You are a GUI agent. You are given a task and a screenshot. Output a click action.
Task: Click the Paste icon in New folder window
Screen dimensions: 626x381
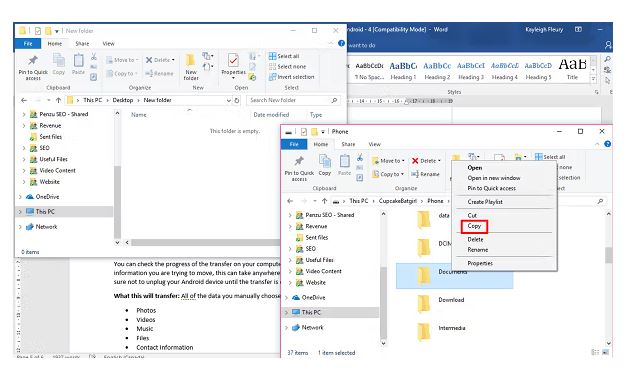coord(78,64)
